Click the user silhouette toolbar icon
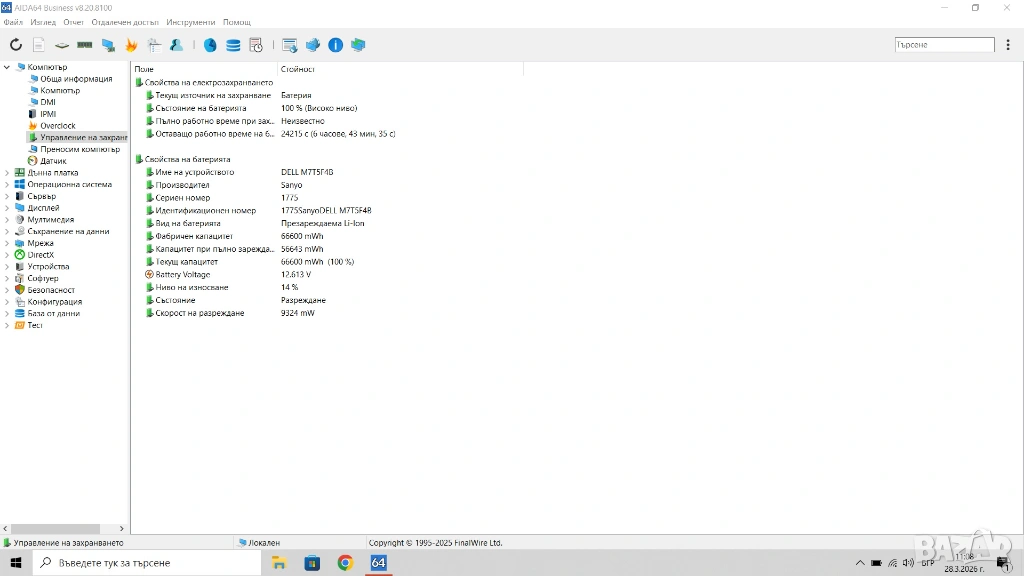 pyautogui.click(x=176, y=45)
